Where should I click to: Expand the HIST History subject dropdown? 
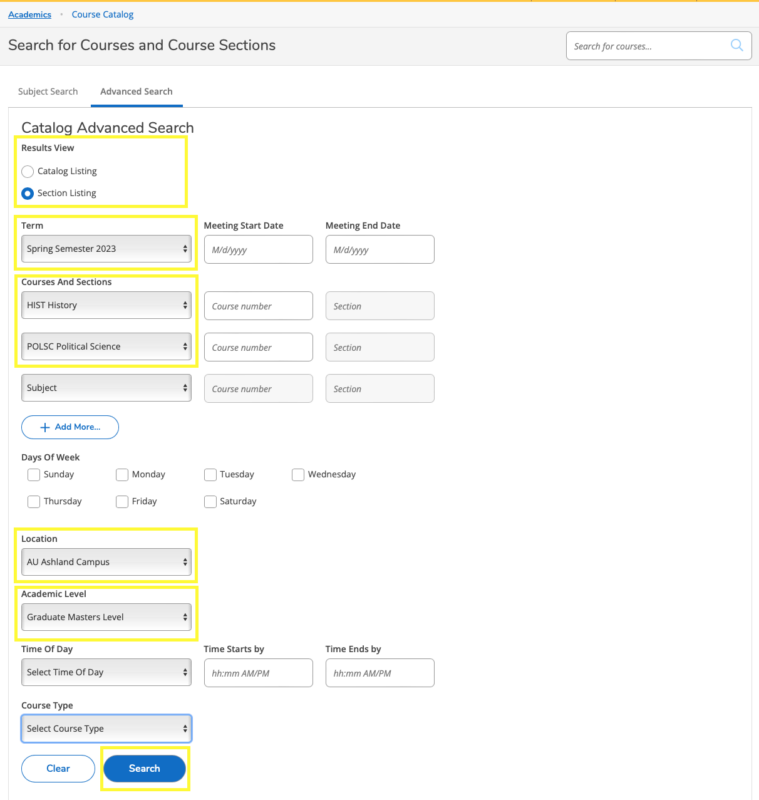(x=106, y=305)
